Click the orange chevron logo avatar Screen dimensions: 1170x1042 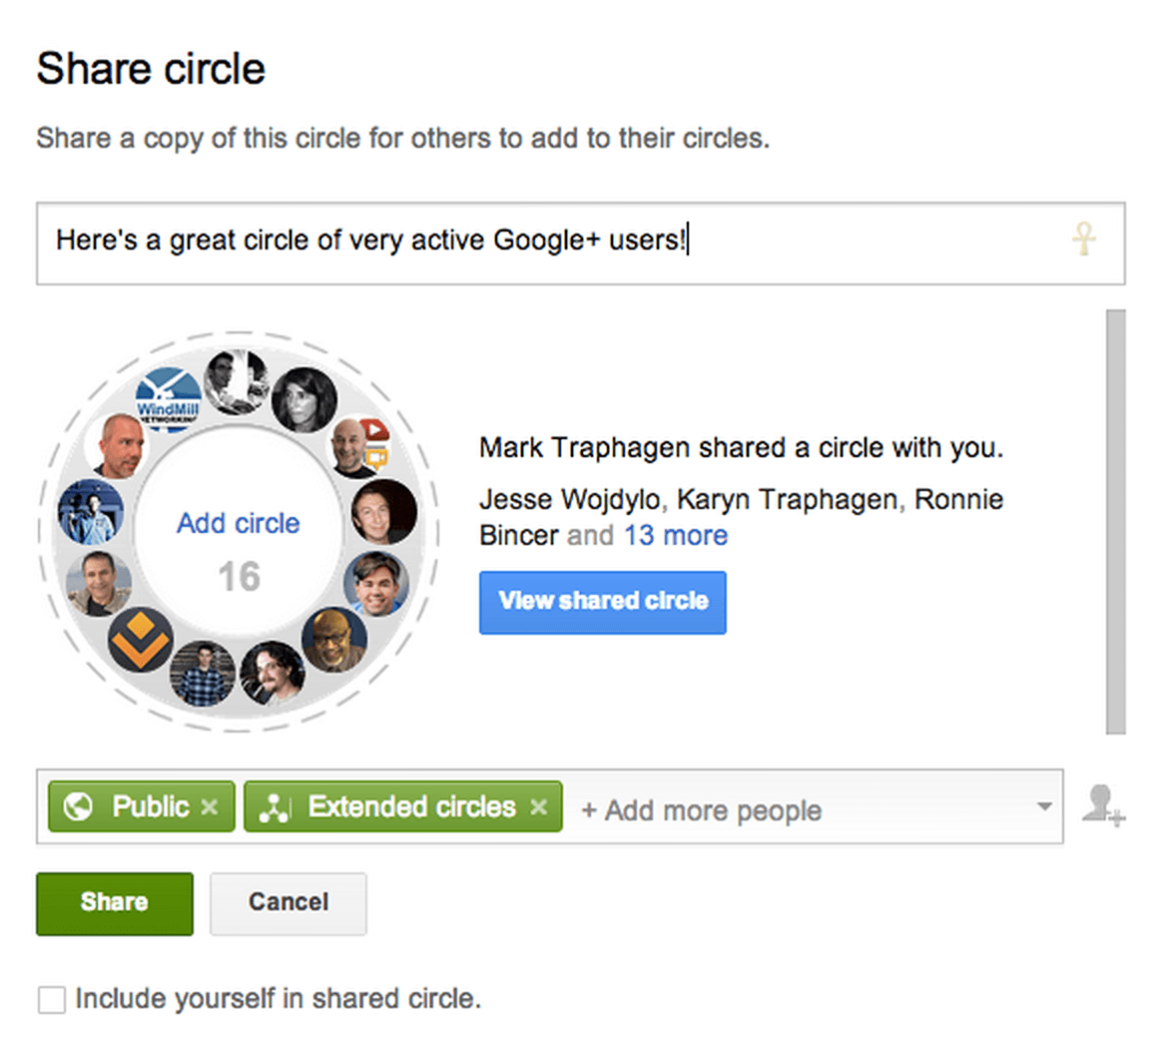click(140, 638)
